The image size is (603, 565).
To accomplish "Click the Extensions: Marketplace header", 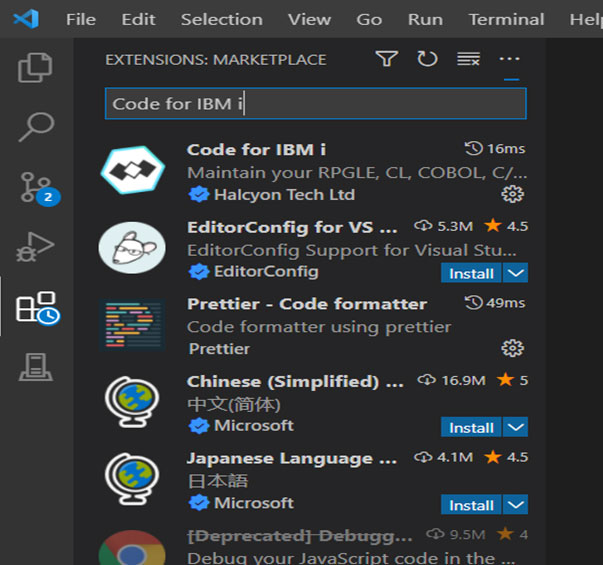I will click(x=216, y=60).
